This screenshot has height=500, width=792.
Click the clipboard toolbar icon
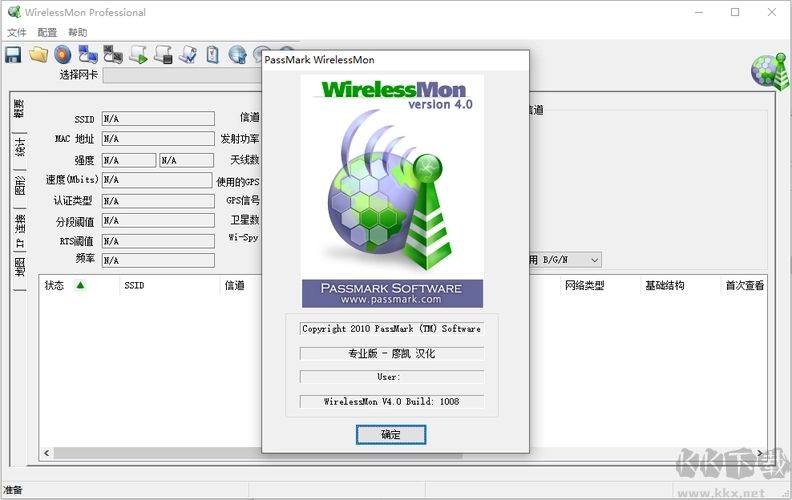(213, 55)
